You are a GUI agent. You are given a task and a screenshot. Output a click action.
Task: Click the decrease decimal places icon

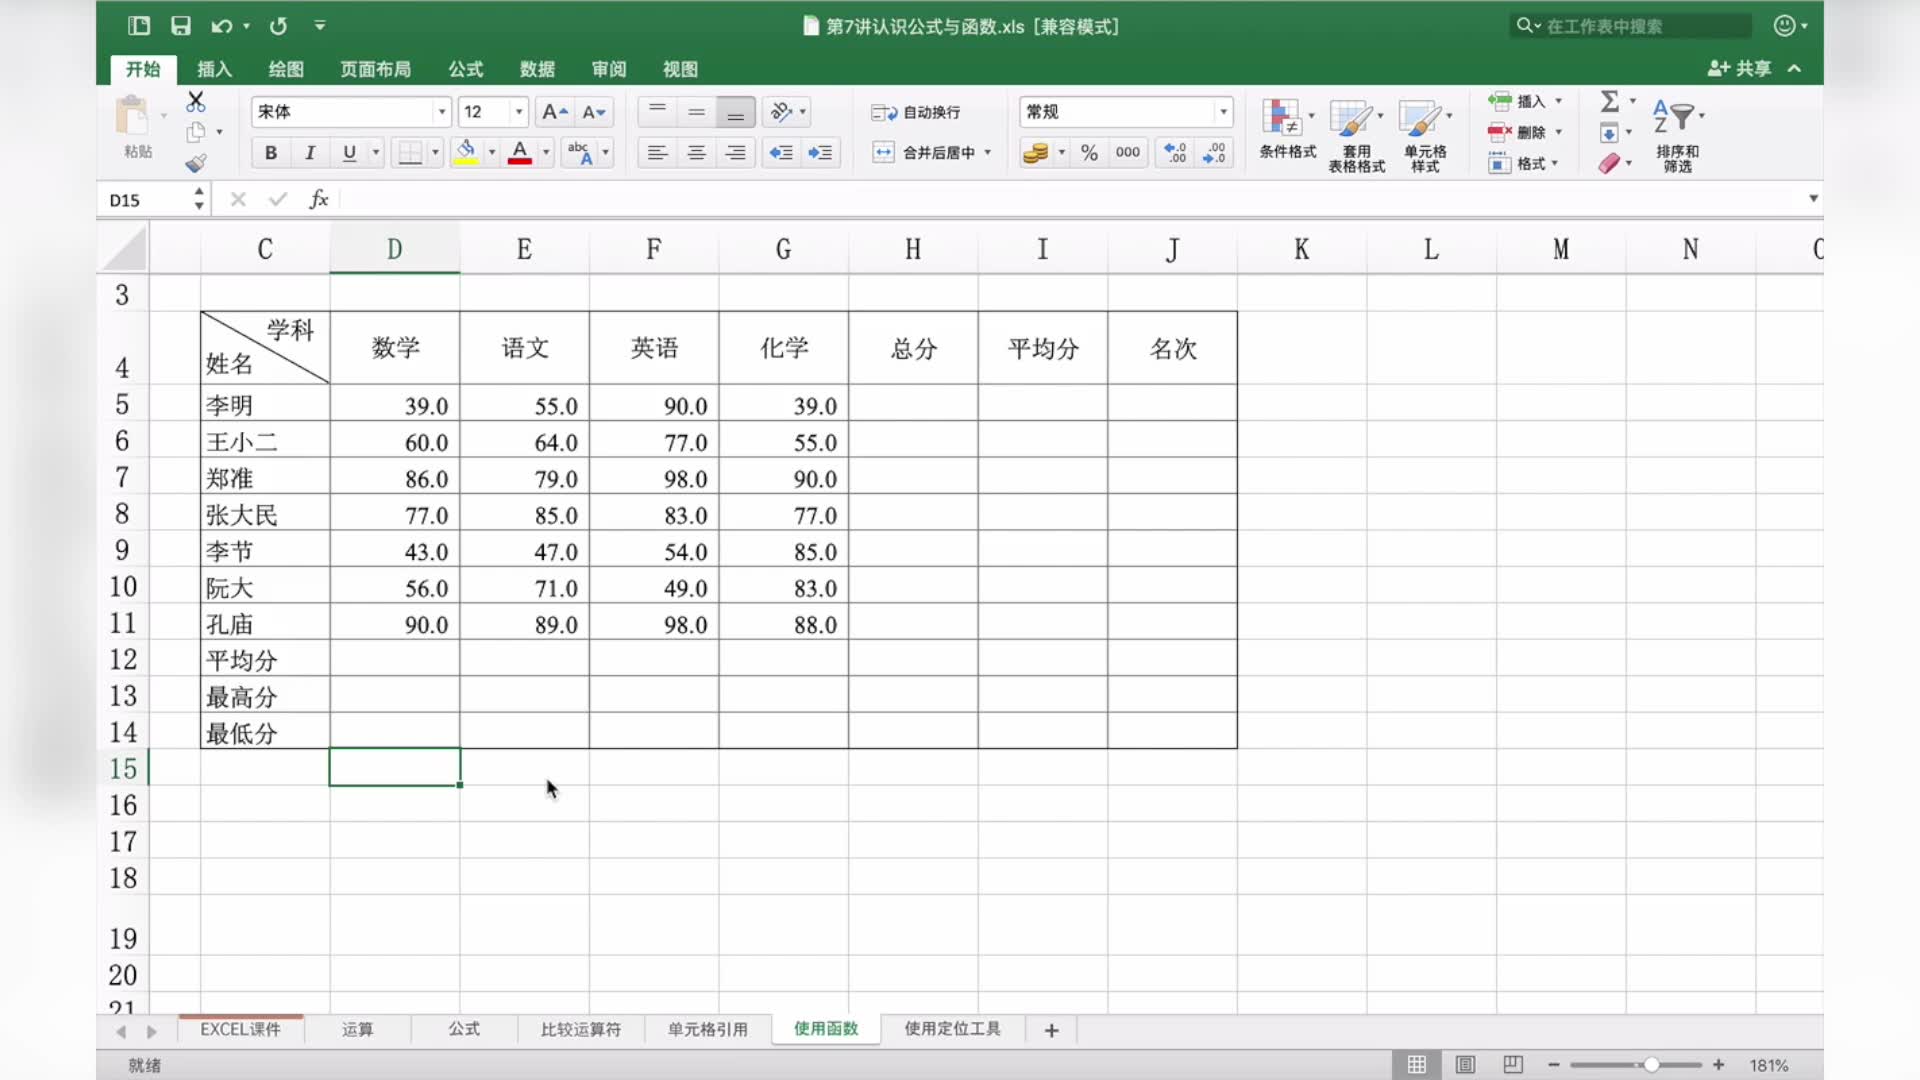(1214, 153)
